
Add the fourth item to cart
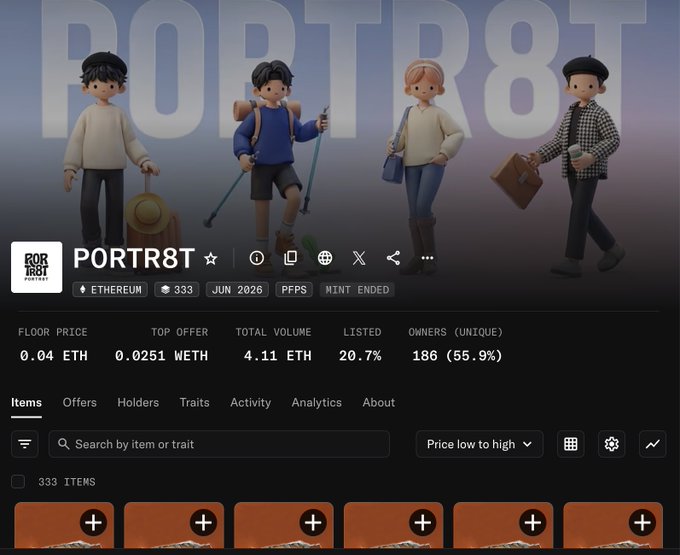coord(423,522)
